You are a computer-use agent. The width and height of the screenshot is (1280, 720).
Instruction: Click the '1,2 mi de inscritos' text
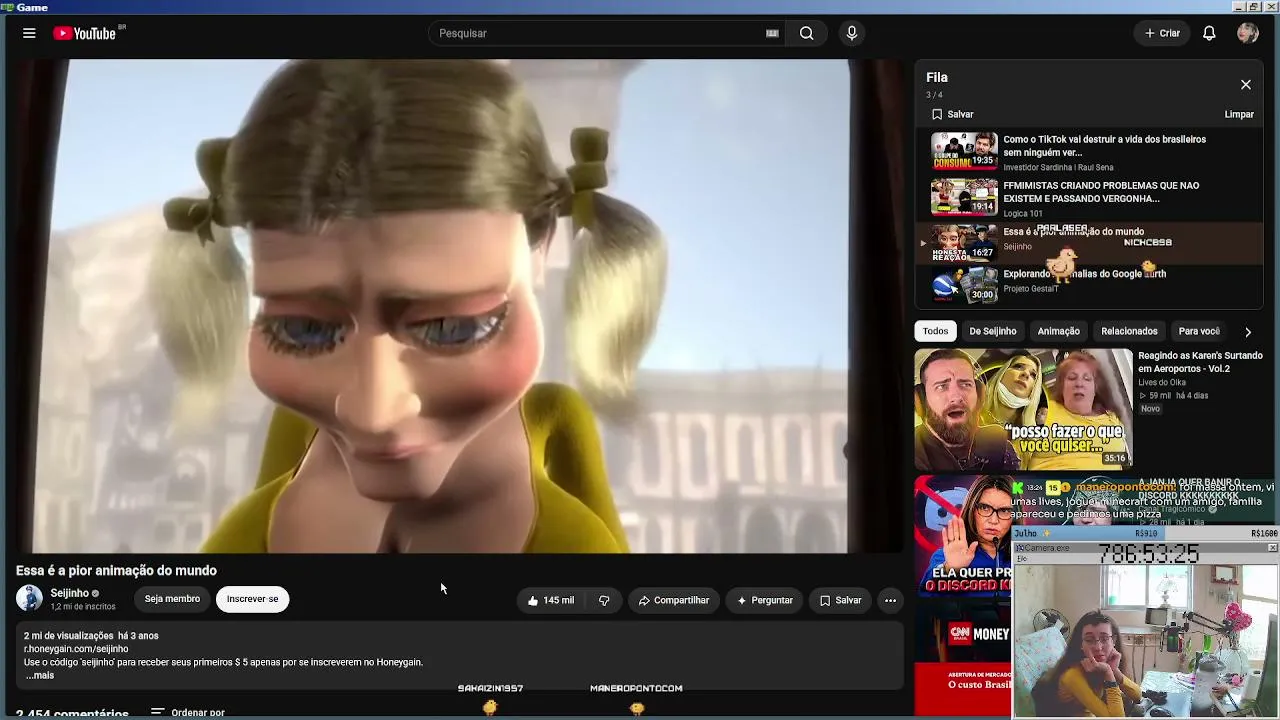click(83, 607)
